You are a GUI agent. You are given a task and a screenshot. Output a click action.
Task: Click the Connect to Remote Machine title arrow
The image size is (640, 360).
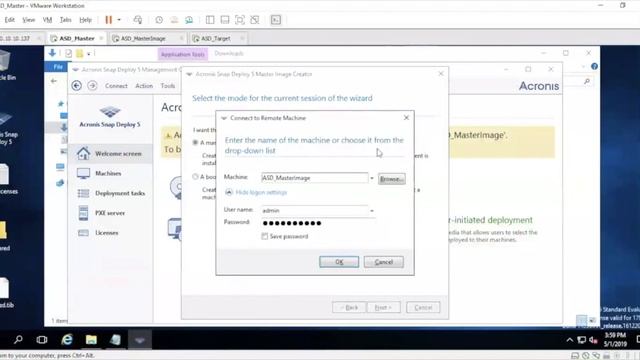224,118
